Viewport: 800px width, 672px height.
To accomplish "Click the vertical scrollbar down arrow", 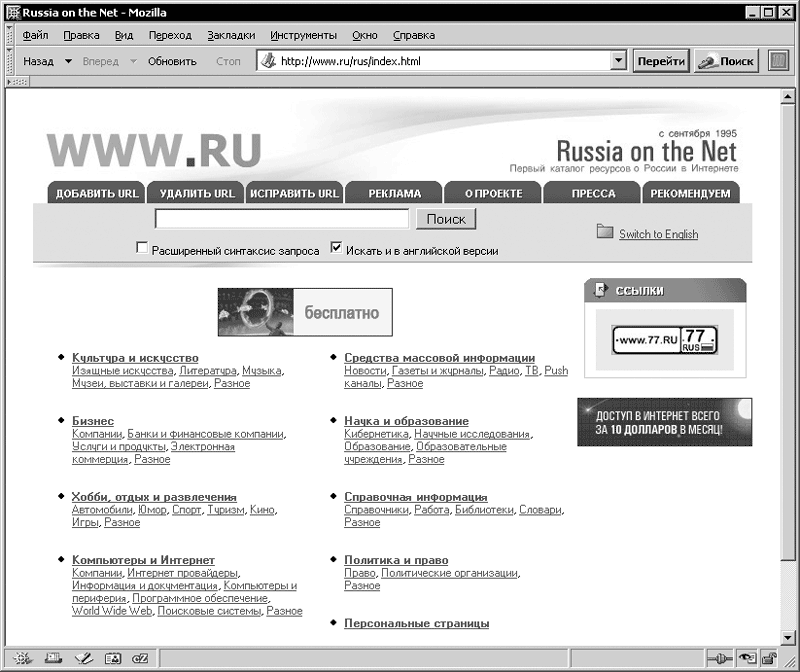I will pos(788,637).
